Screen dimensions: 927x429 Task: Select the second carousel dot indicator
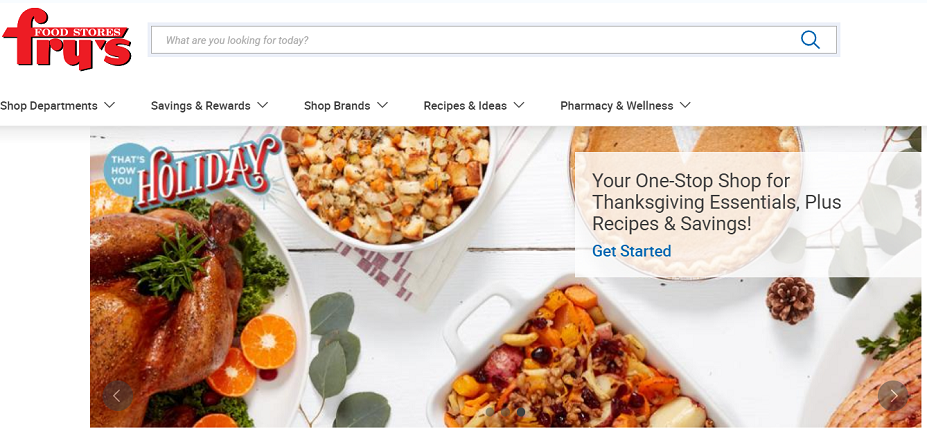(505, 411)
